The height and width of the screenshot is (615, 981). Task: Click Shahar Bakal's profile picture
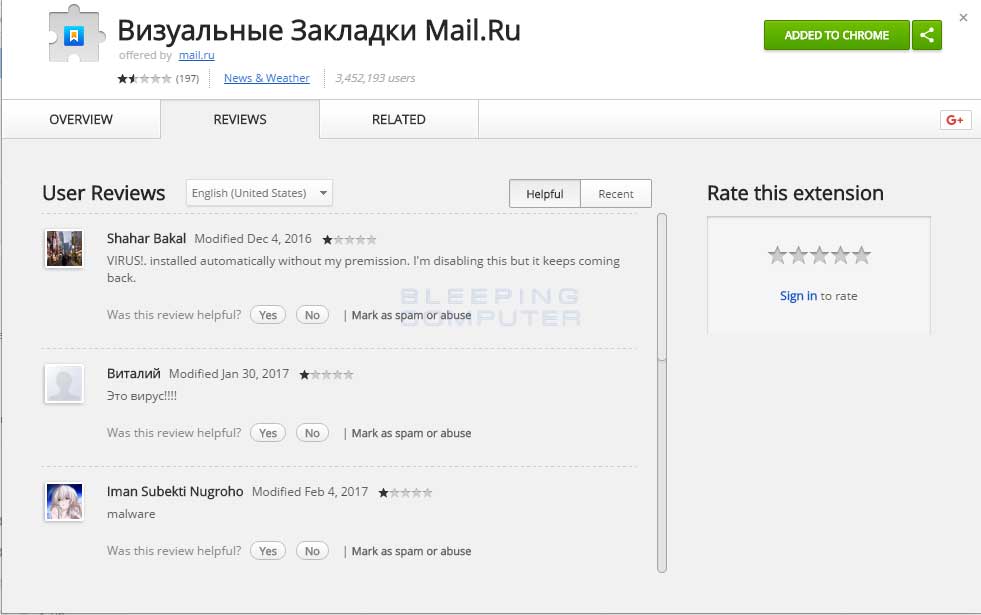(64, 251)
